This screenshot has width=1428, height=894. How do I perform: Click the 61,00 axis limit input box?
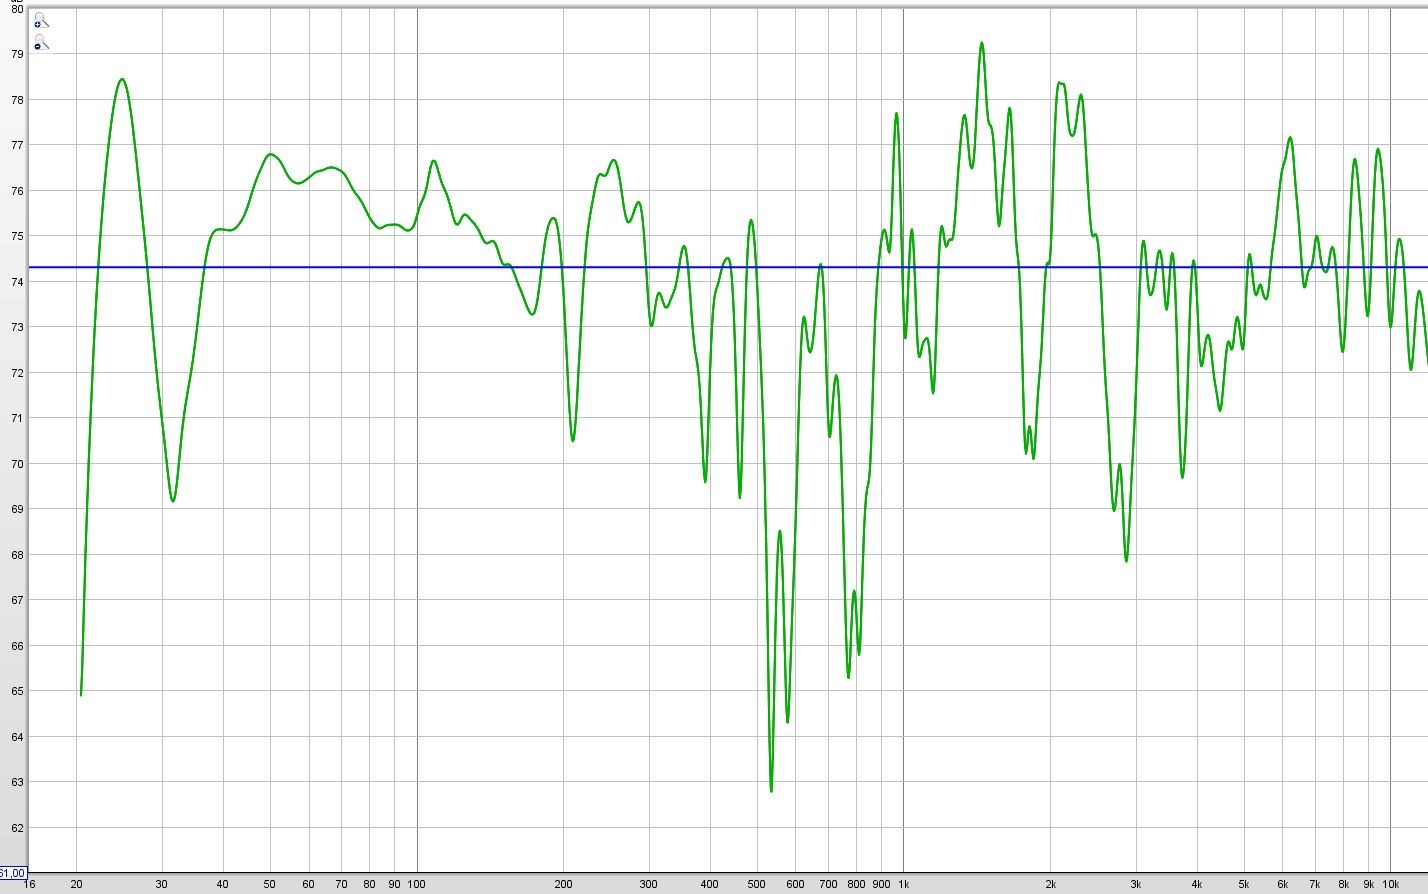click(x=13, y=873)
